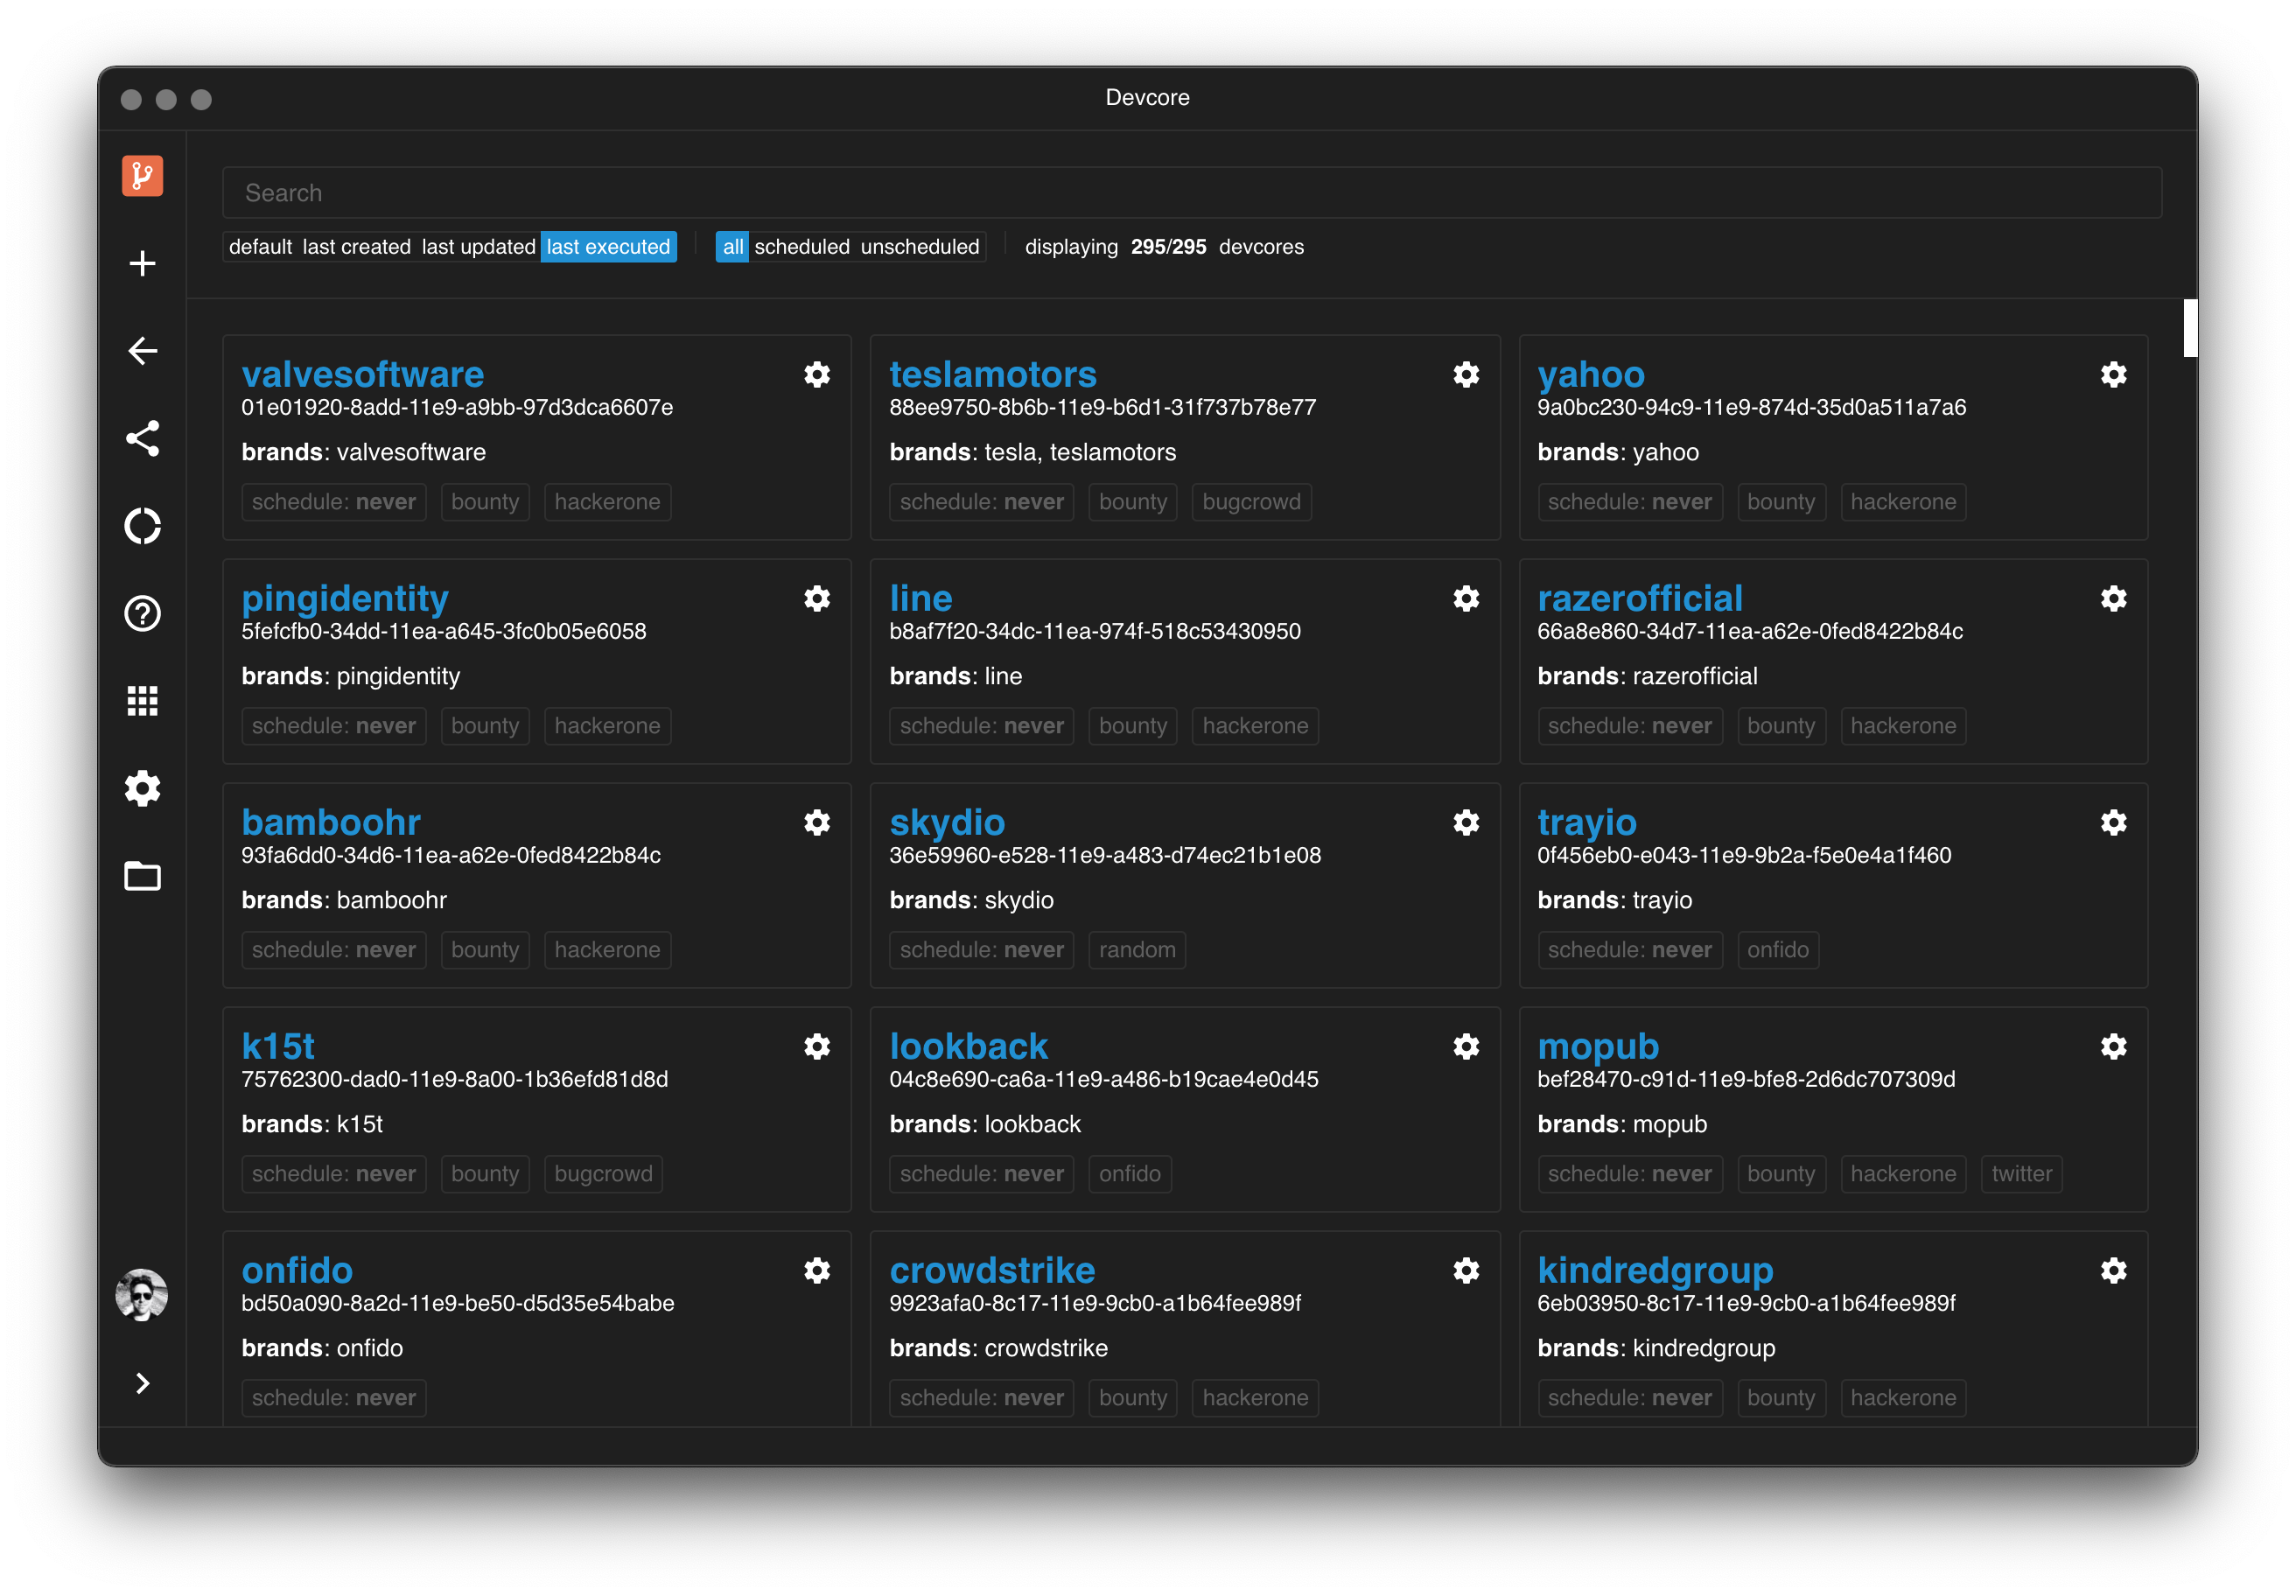Toggle the unscheduled filter option
Image resolution: width=2296 pixels, height=1596 pixels.
[x=920, y=246]
